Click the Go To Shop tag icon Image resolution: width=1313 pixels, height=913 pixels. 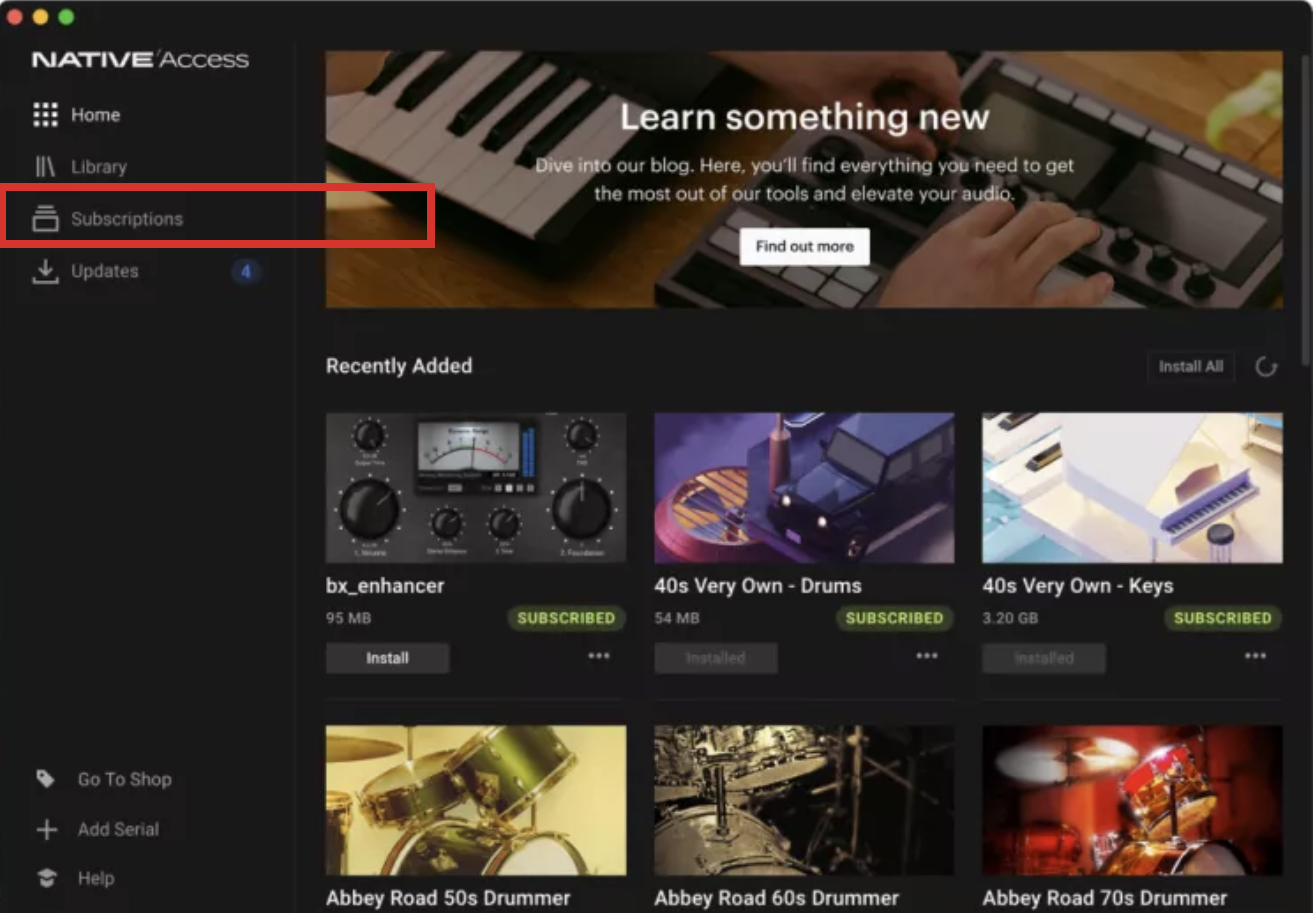pos(45,778)
